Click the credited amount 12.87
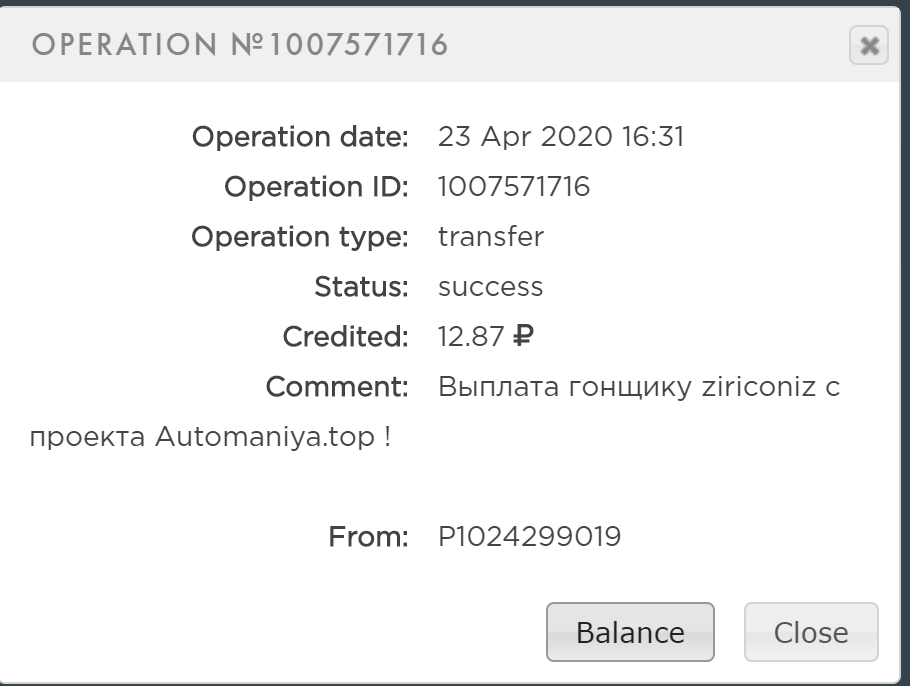910x686 pixels. [x=471, y=337]
